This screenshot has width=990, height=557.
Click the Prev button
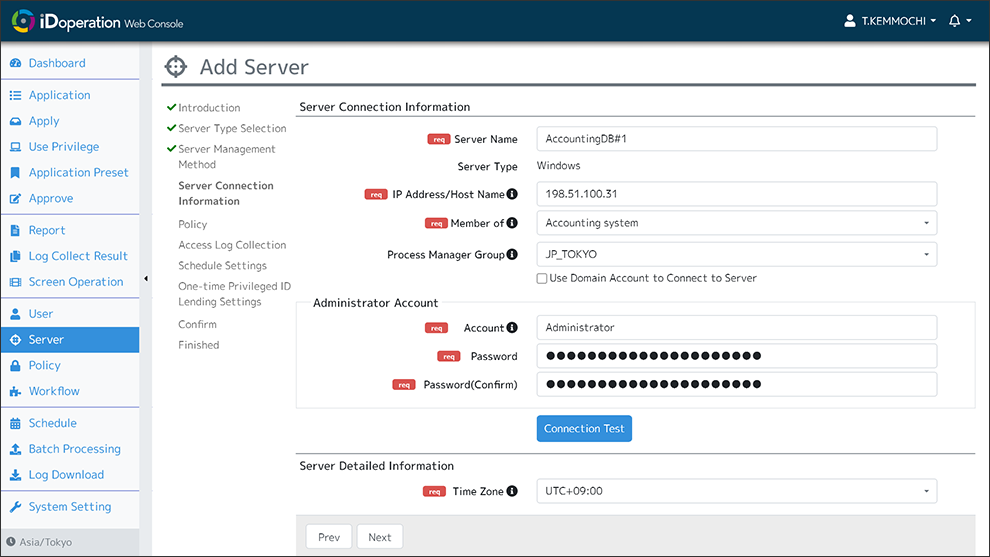click(x=329, y=537)
